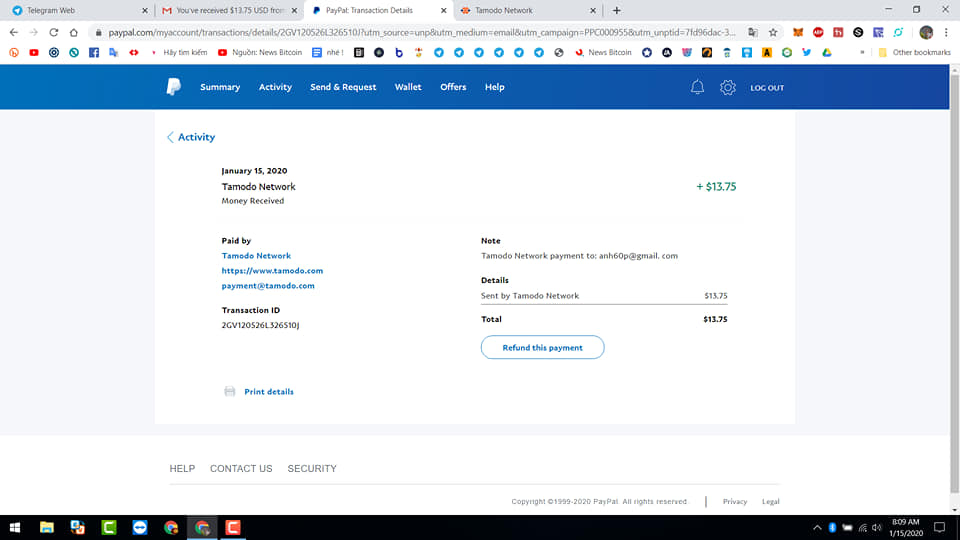Open Offers in PayPal navigation
Viewport: 960px width, 540px height.
click(x=453, y=87)
